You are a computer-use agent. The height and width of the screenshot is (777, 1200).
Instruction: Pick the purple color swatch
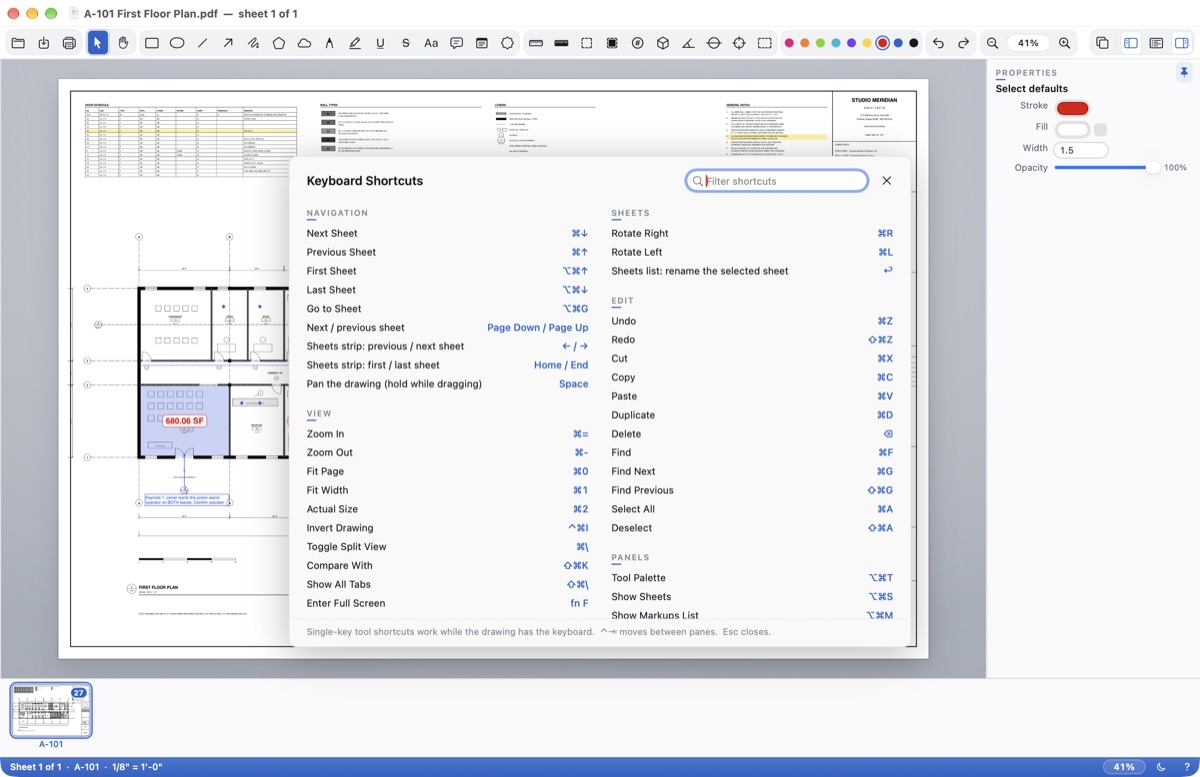(851, 43)
